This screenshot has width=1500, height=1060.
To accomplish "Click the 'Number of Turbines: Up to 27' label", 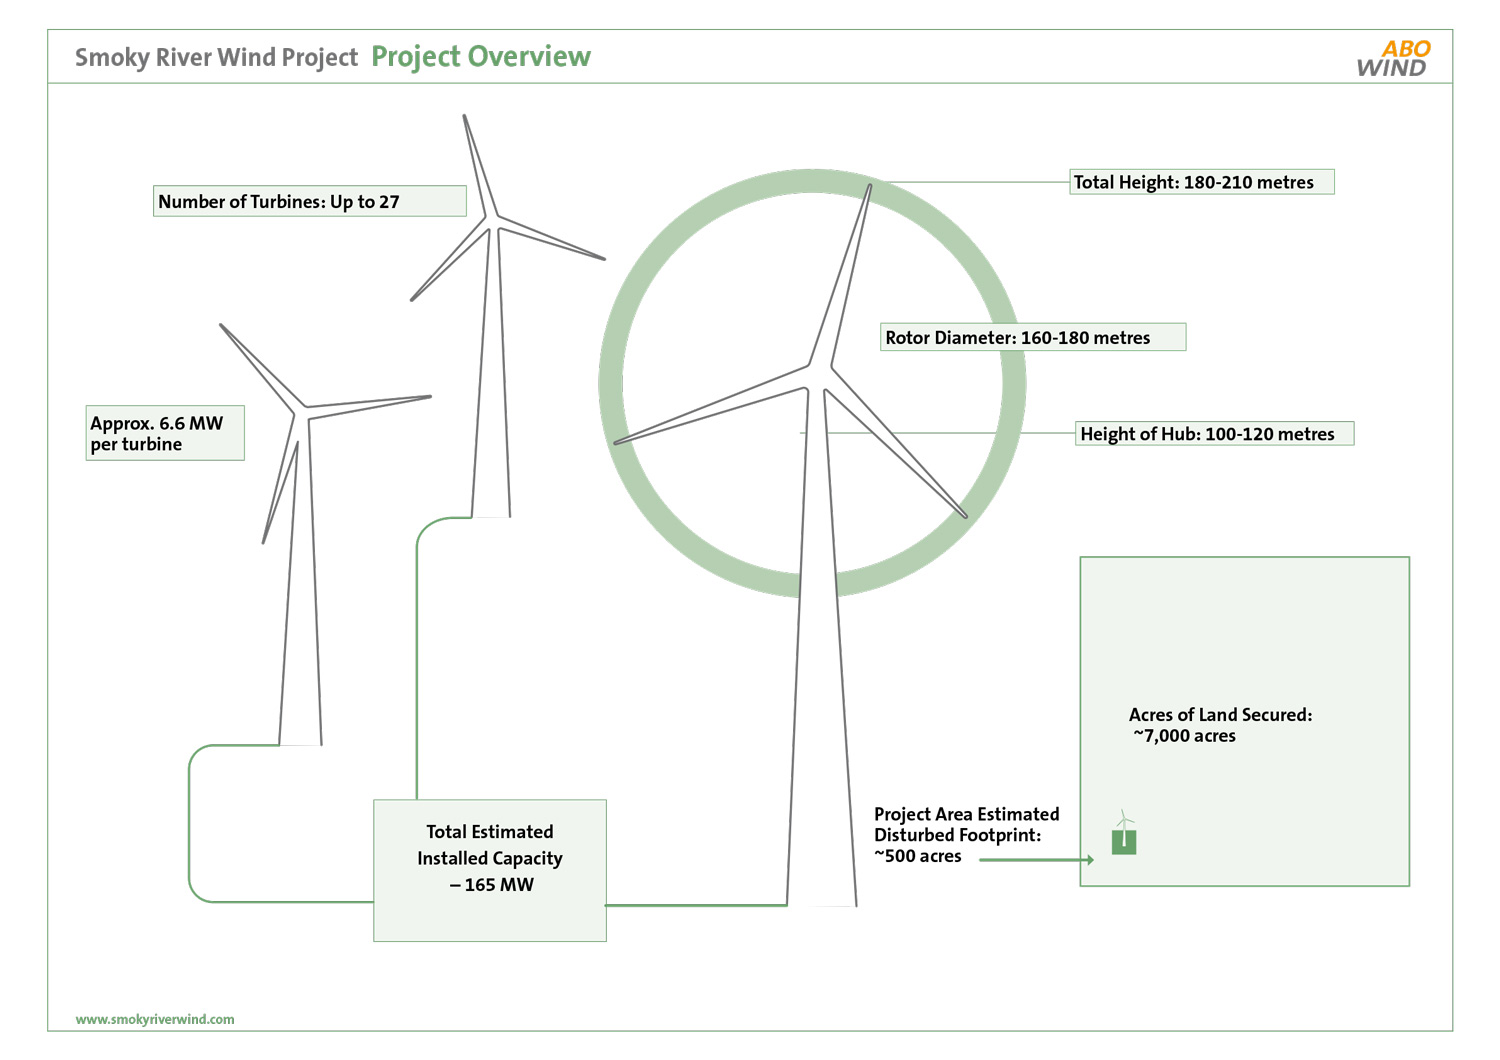I will click(x=310, y=201).
